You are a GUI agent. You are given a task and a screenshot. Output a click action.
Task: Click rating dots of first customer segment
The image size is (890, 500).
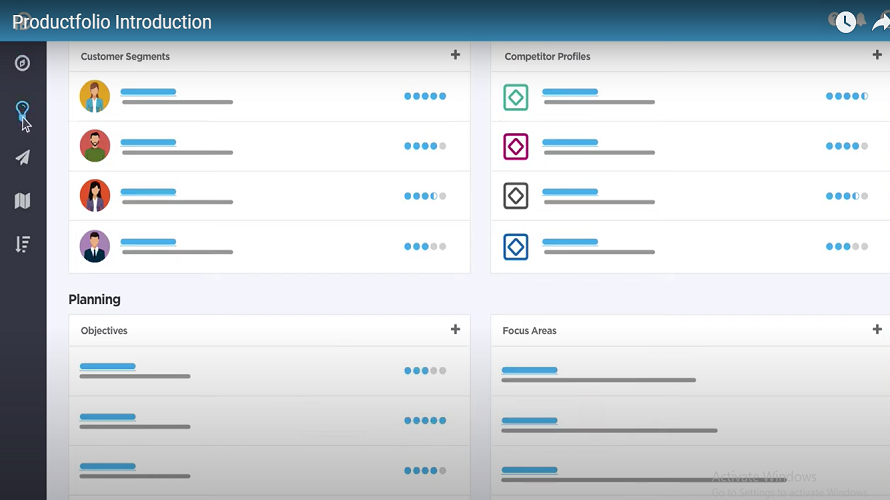(x=425, y=96)
